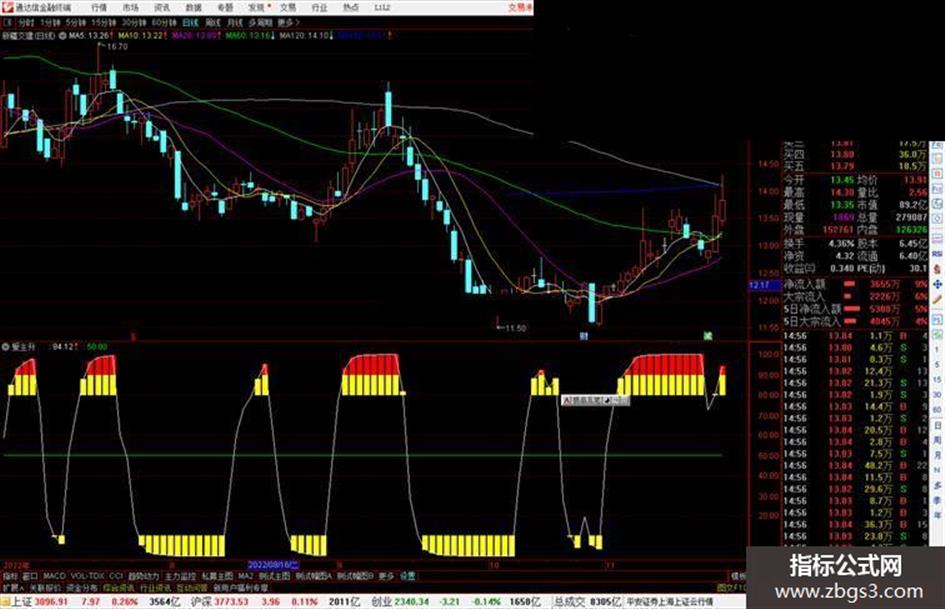This screenshot has height=609, width=945.
Task: Open the 交易 menu in top bar
Action: click(287, 7)
